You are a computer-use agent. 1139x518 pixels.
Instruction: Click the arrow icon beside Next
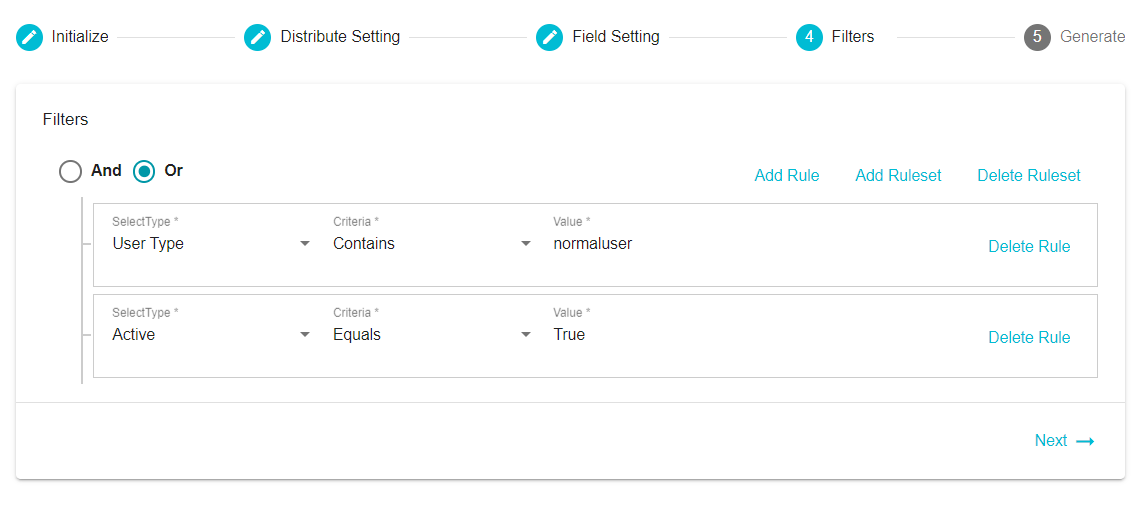click(1085, 441)
